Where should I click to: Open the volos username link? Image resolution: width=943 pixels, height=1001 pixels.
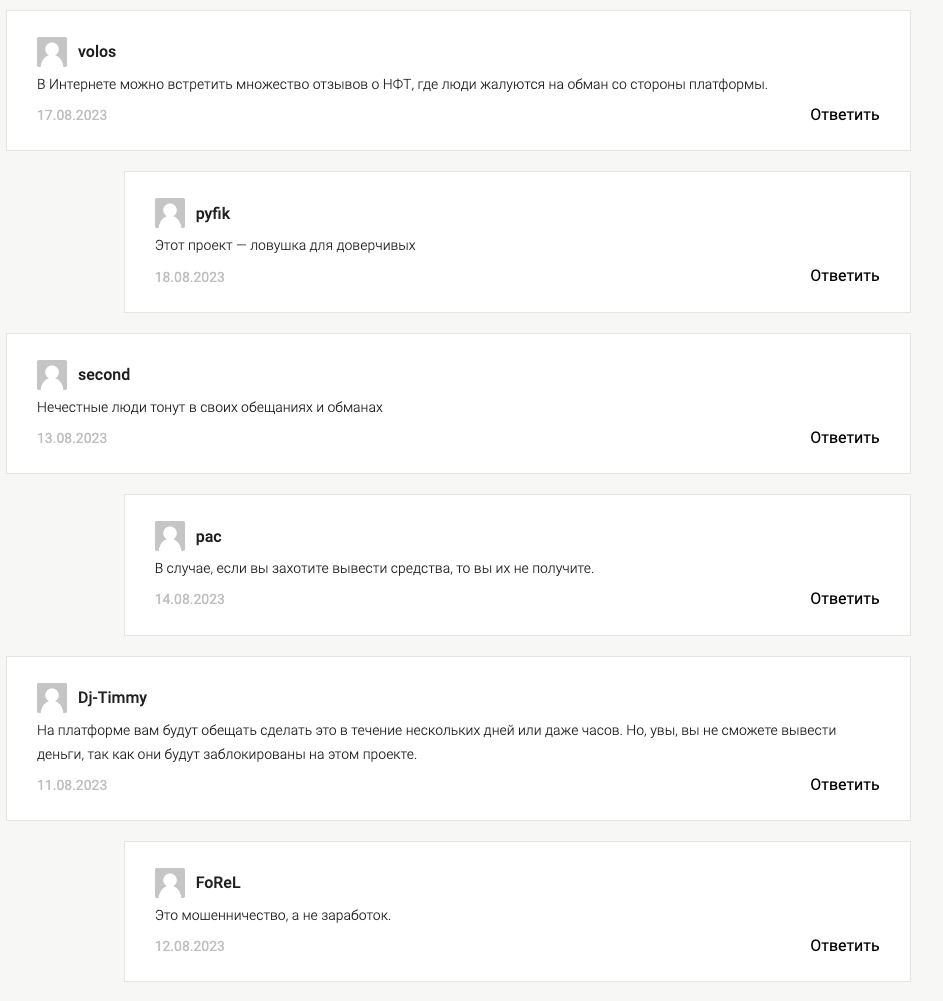(97, 52)
